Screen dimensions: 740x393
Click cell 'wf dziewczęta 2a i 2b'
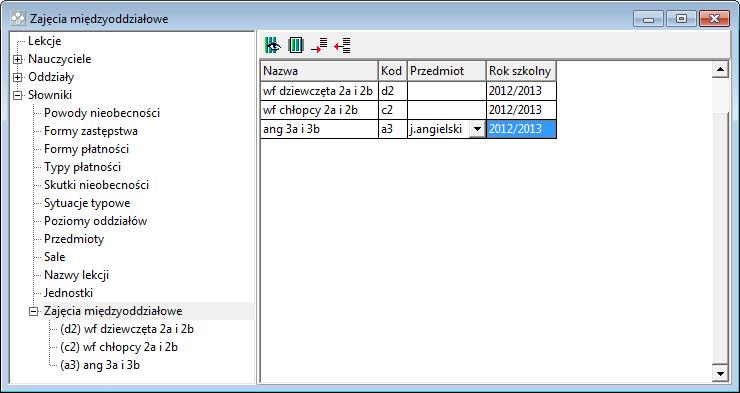click(319, 91)
